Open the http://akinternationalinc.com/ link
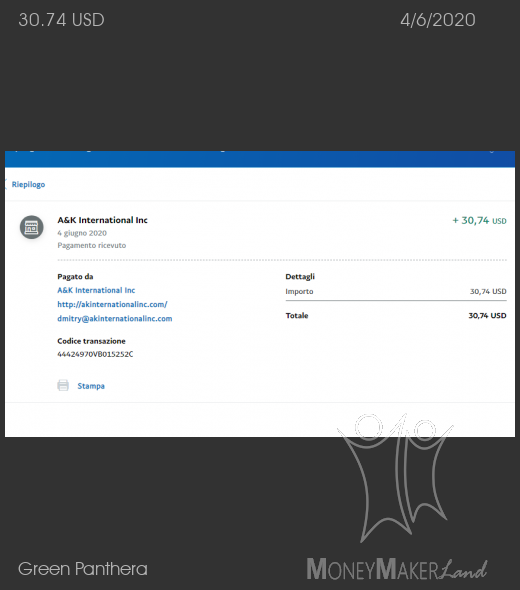This screenshot has width=520, height=590. click(112, 304)
